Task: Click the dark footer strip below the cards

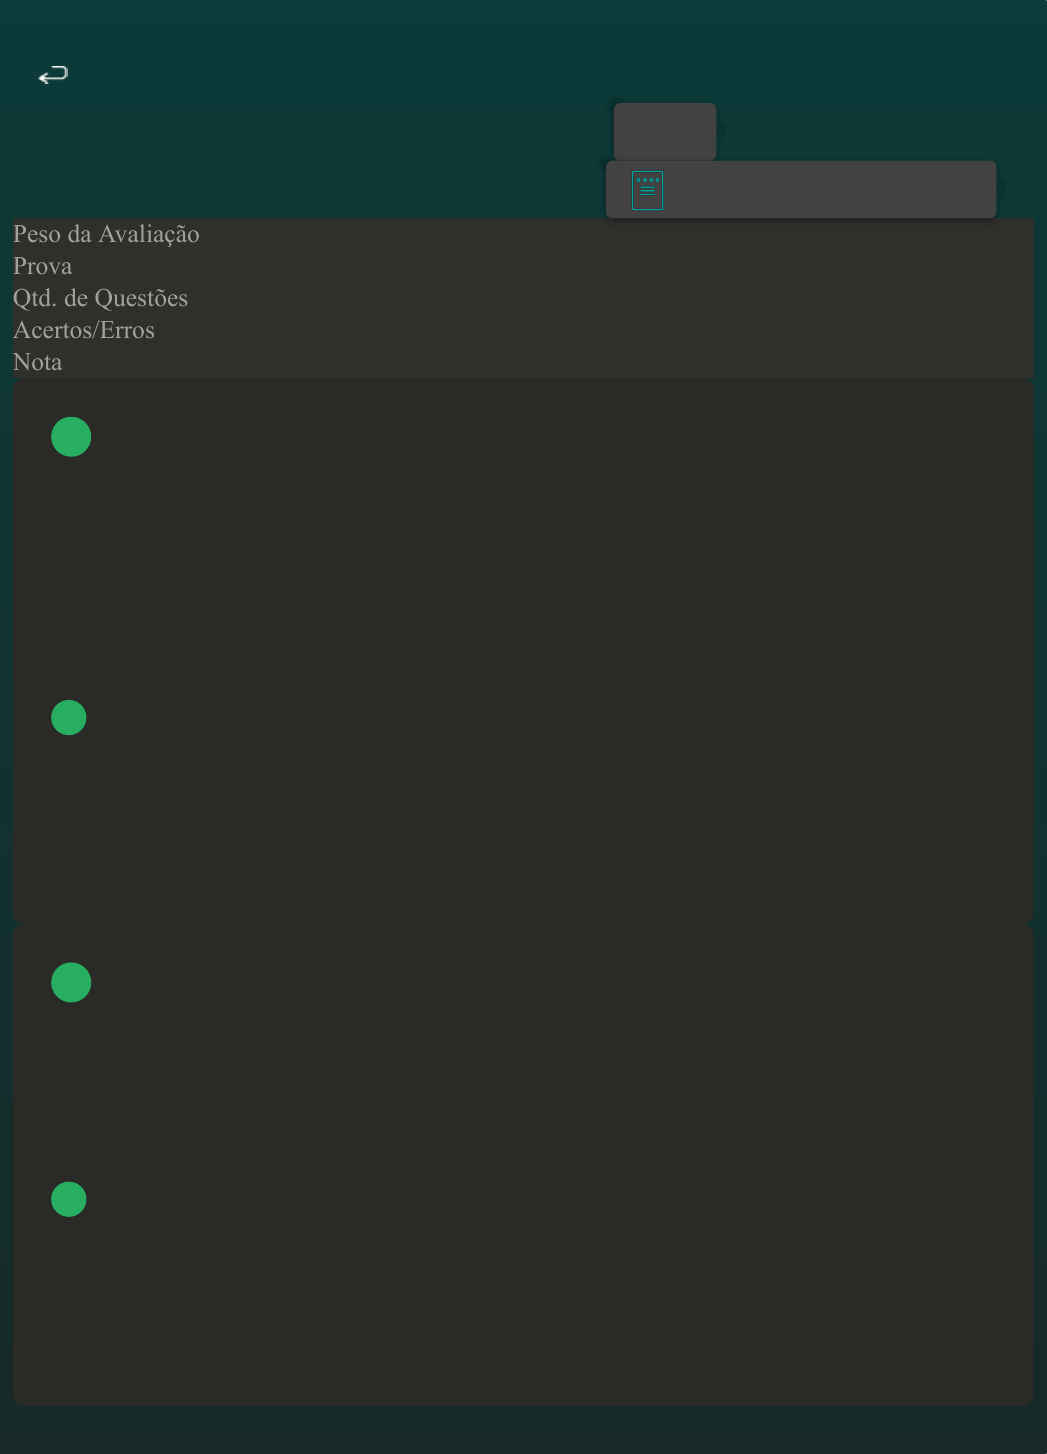Action: [x=523, y=1430]
